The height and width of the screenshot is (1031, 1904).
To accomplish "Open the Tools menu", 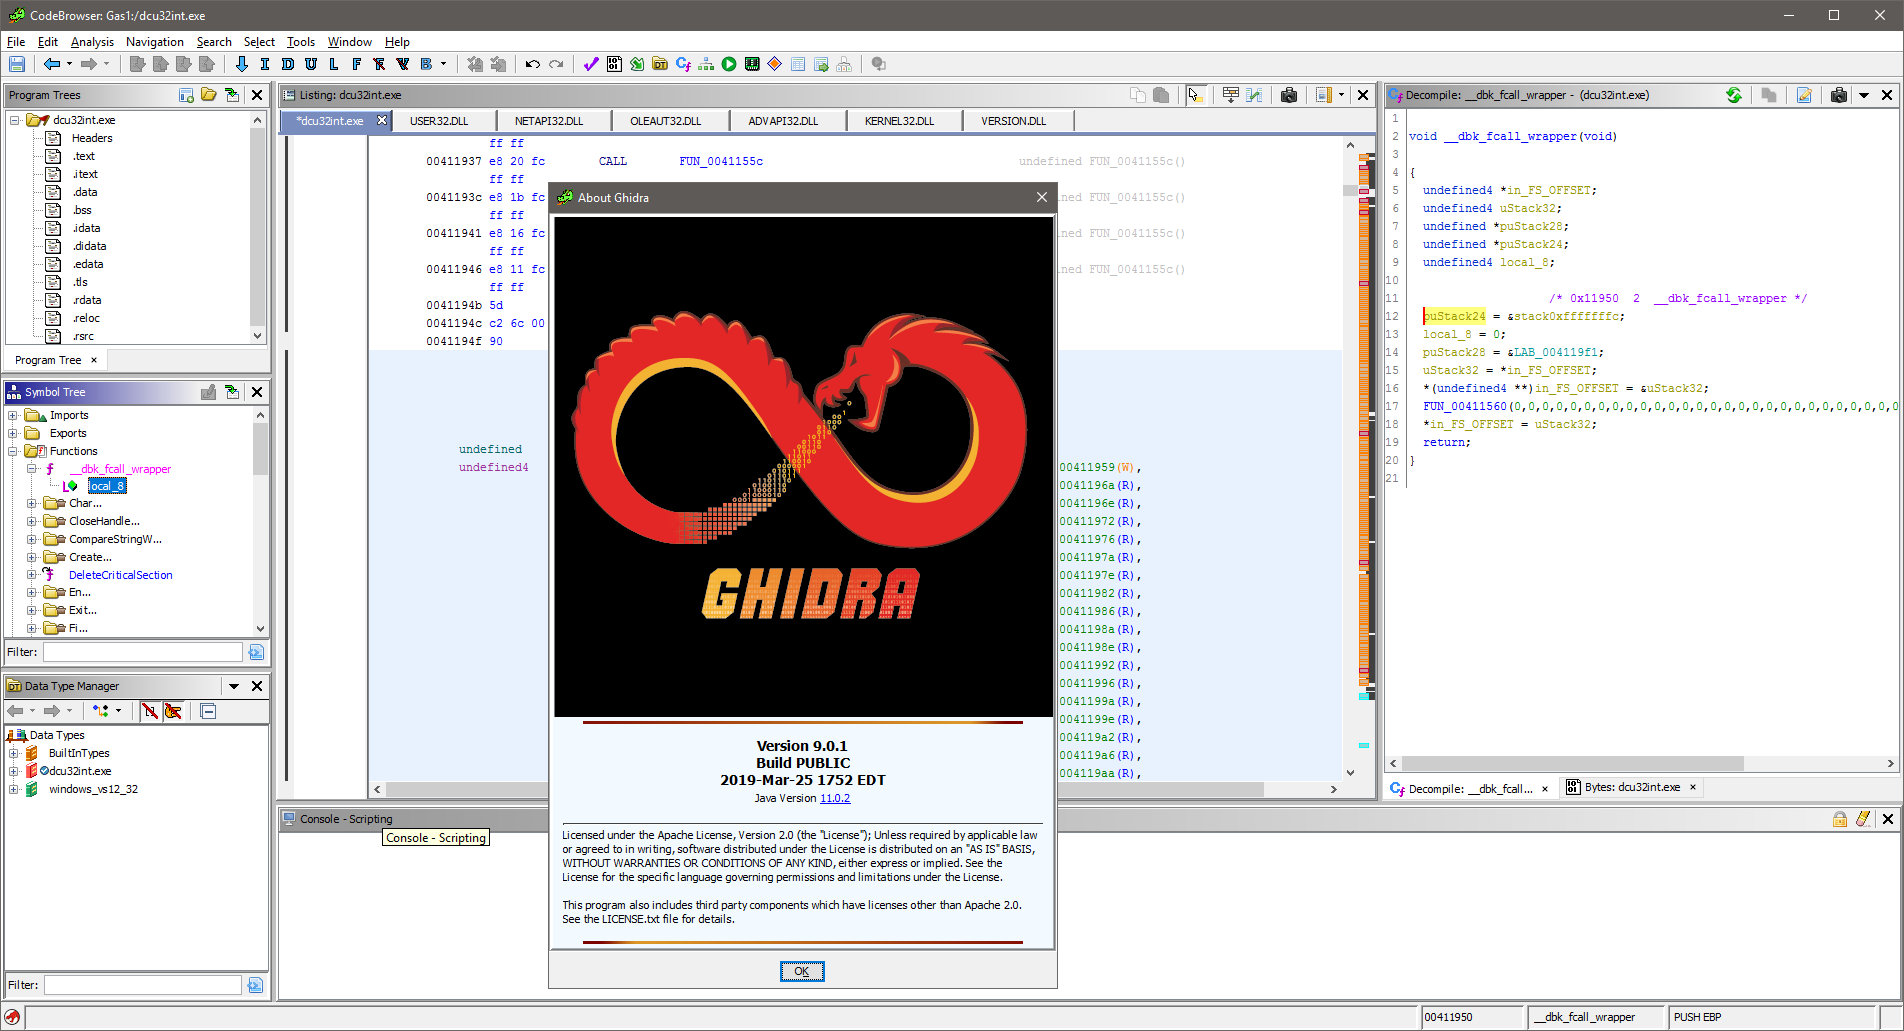I will pyautogui.click(x=301, y=42).
